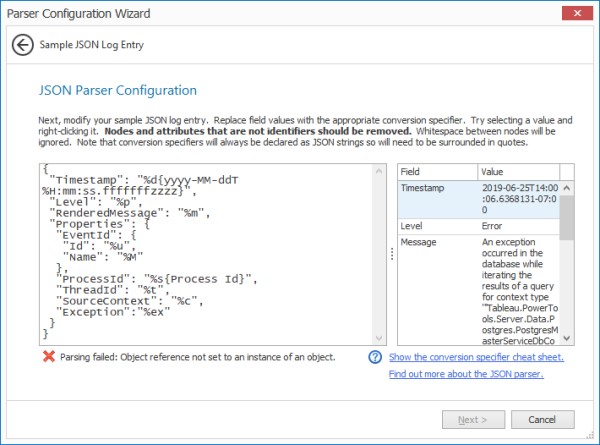
Task: Click the "Exception":"%ex" line
Action: point(113,312)
